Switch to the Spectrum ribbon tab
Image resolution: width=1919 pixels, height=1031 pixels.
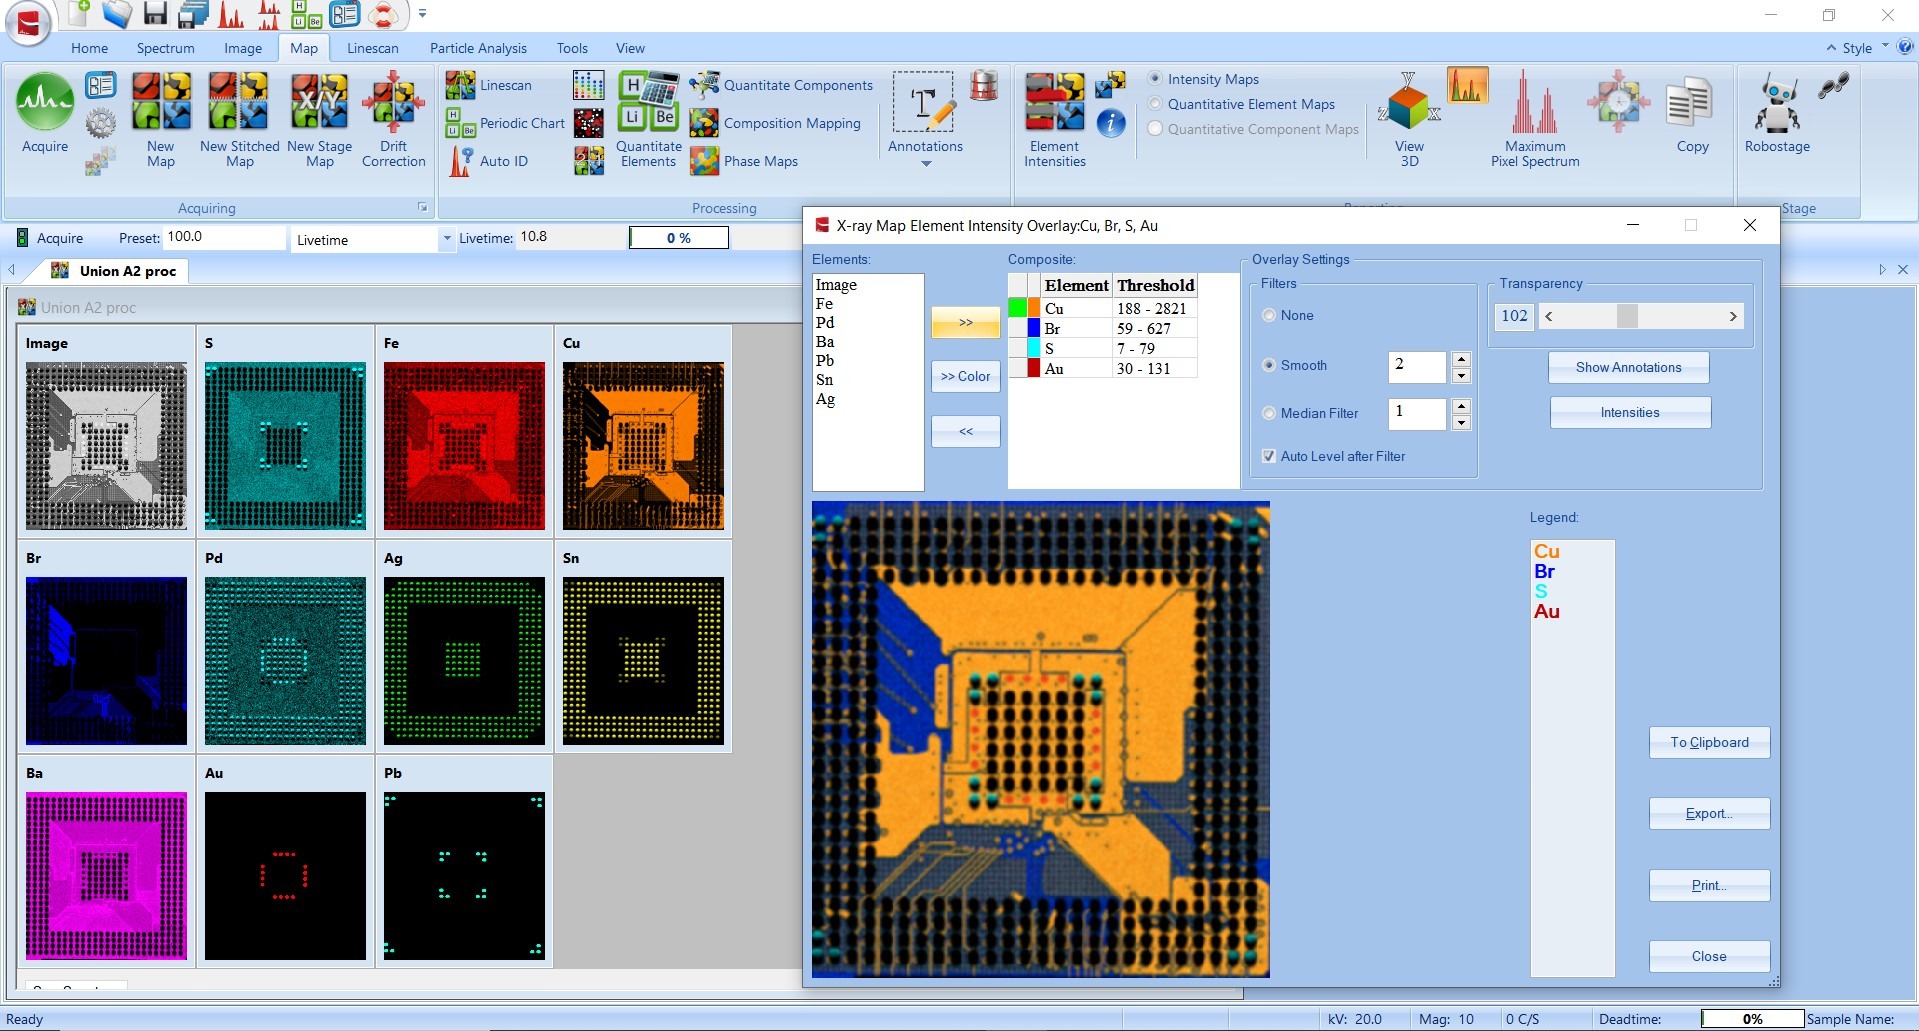coord(165,48)
